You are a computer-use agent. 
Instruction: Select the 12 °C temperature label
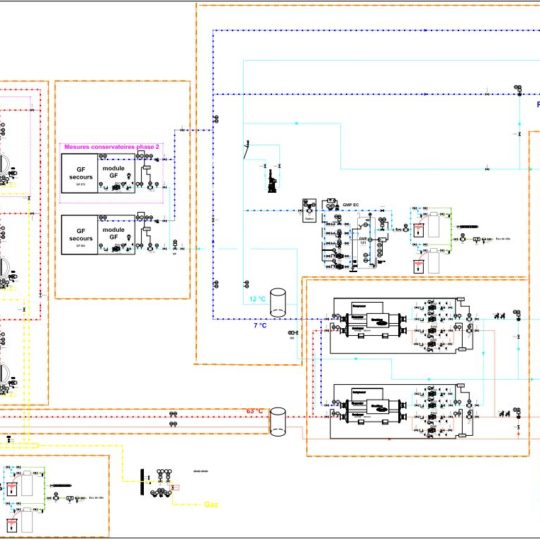pos(258,299)
